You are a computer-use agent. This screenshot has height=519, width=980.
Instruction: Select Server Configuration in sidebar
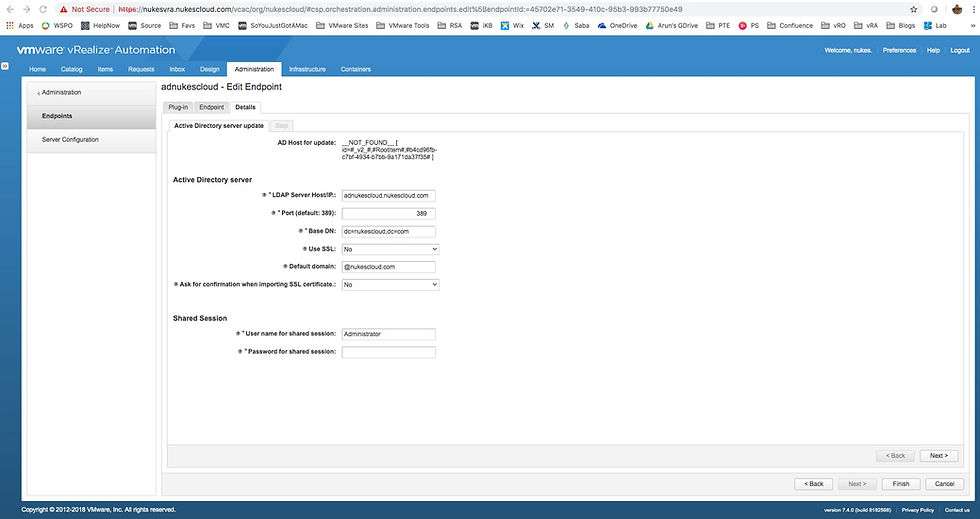(x=91, y=140)
